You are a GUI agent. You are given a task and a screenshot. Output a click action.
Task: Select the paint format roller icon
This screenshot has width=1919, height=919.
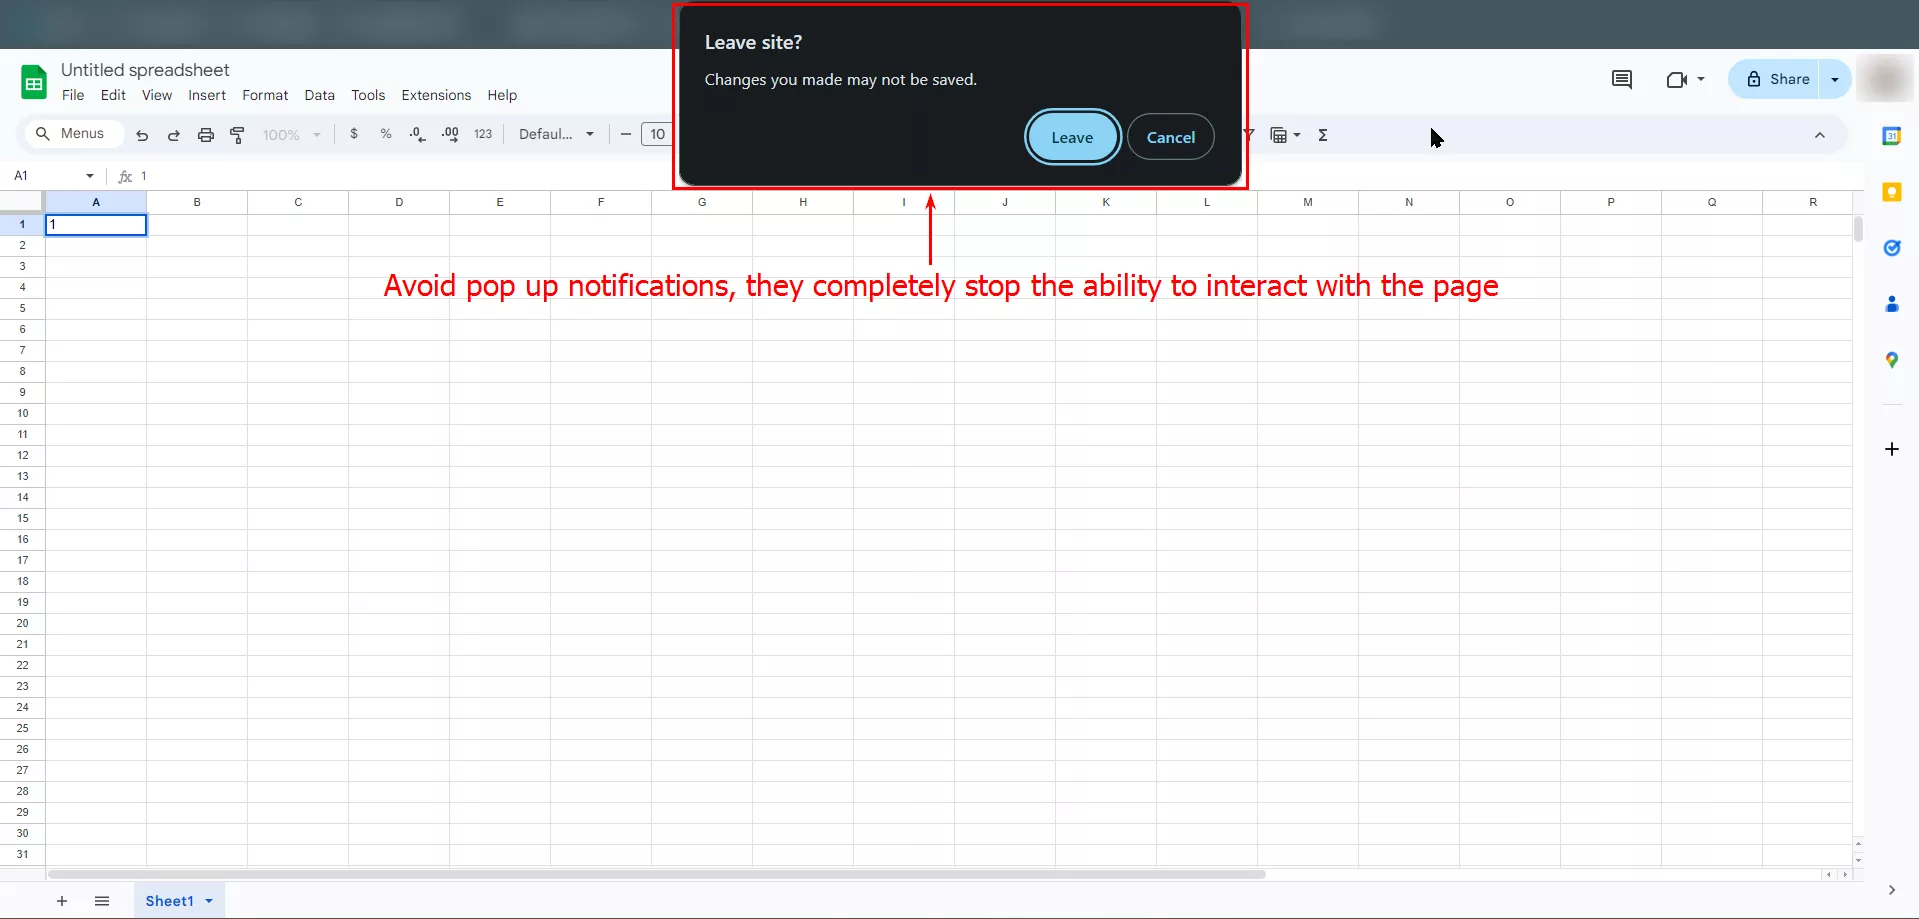click(x=238, y=135)
